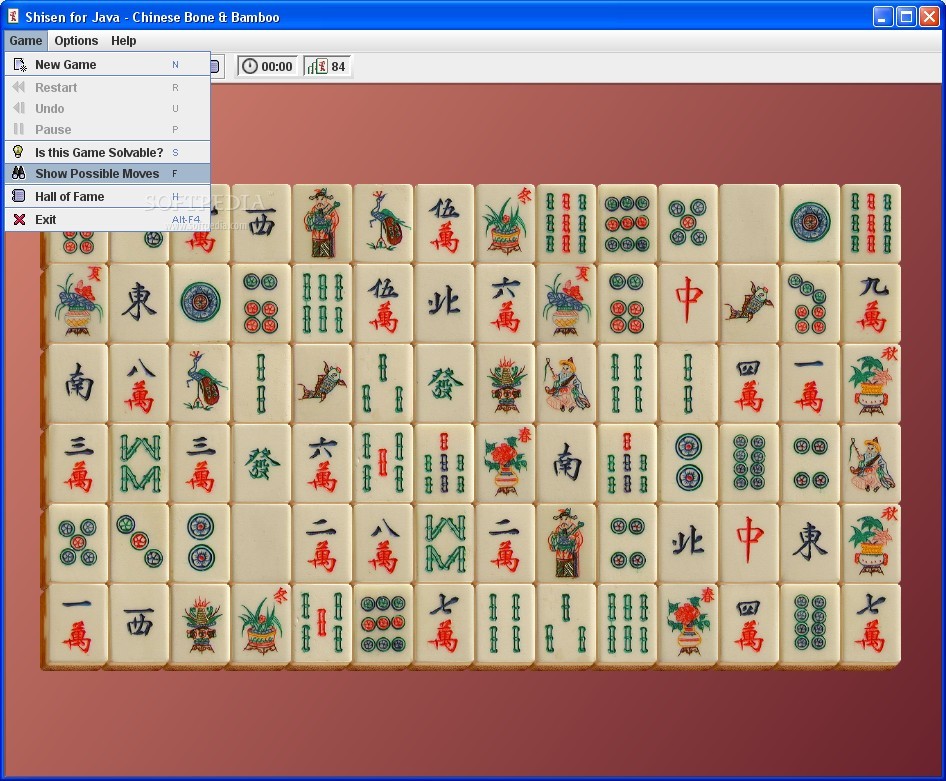Pick the 七萬 tile beside the nine-circle tile
This screenshot has width=946, height=781.
click(x=444, y=624)
